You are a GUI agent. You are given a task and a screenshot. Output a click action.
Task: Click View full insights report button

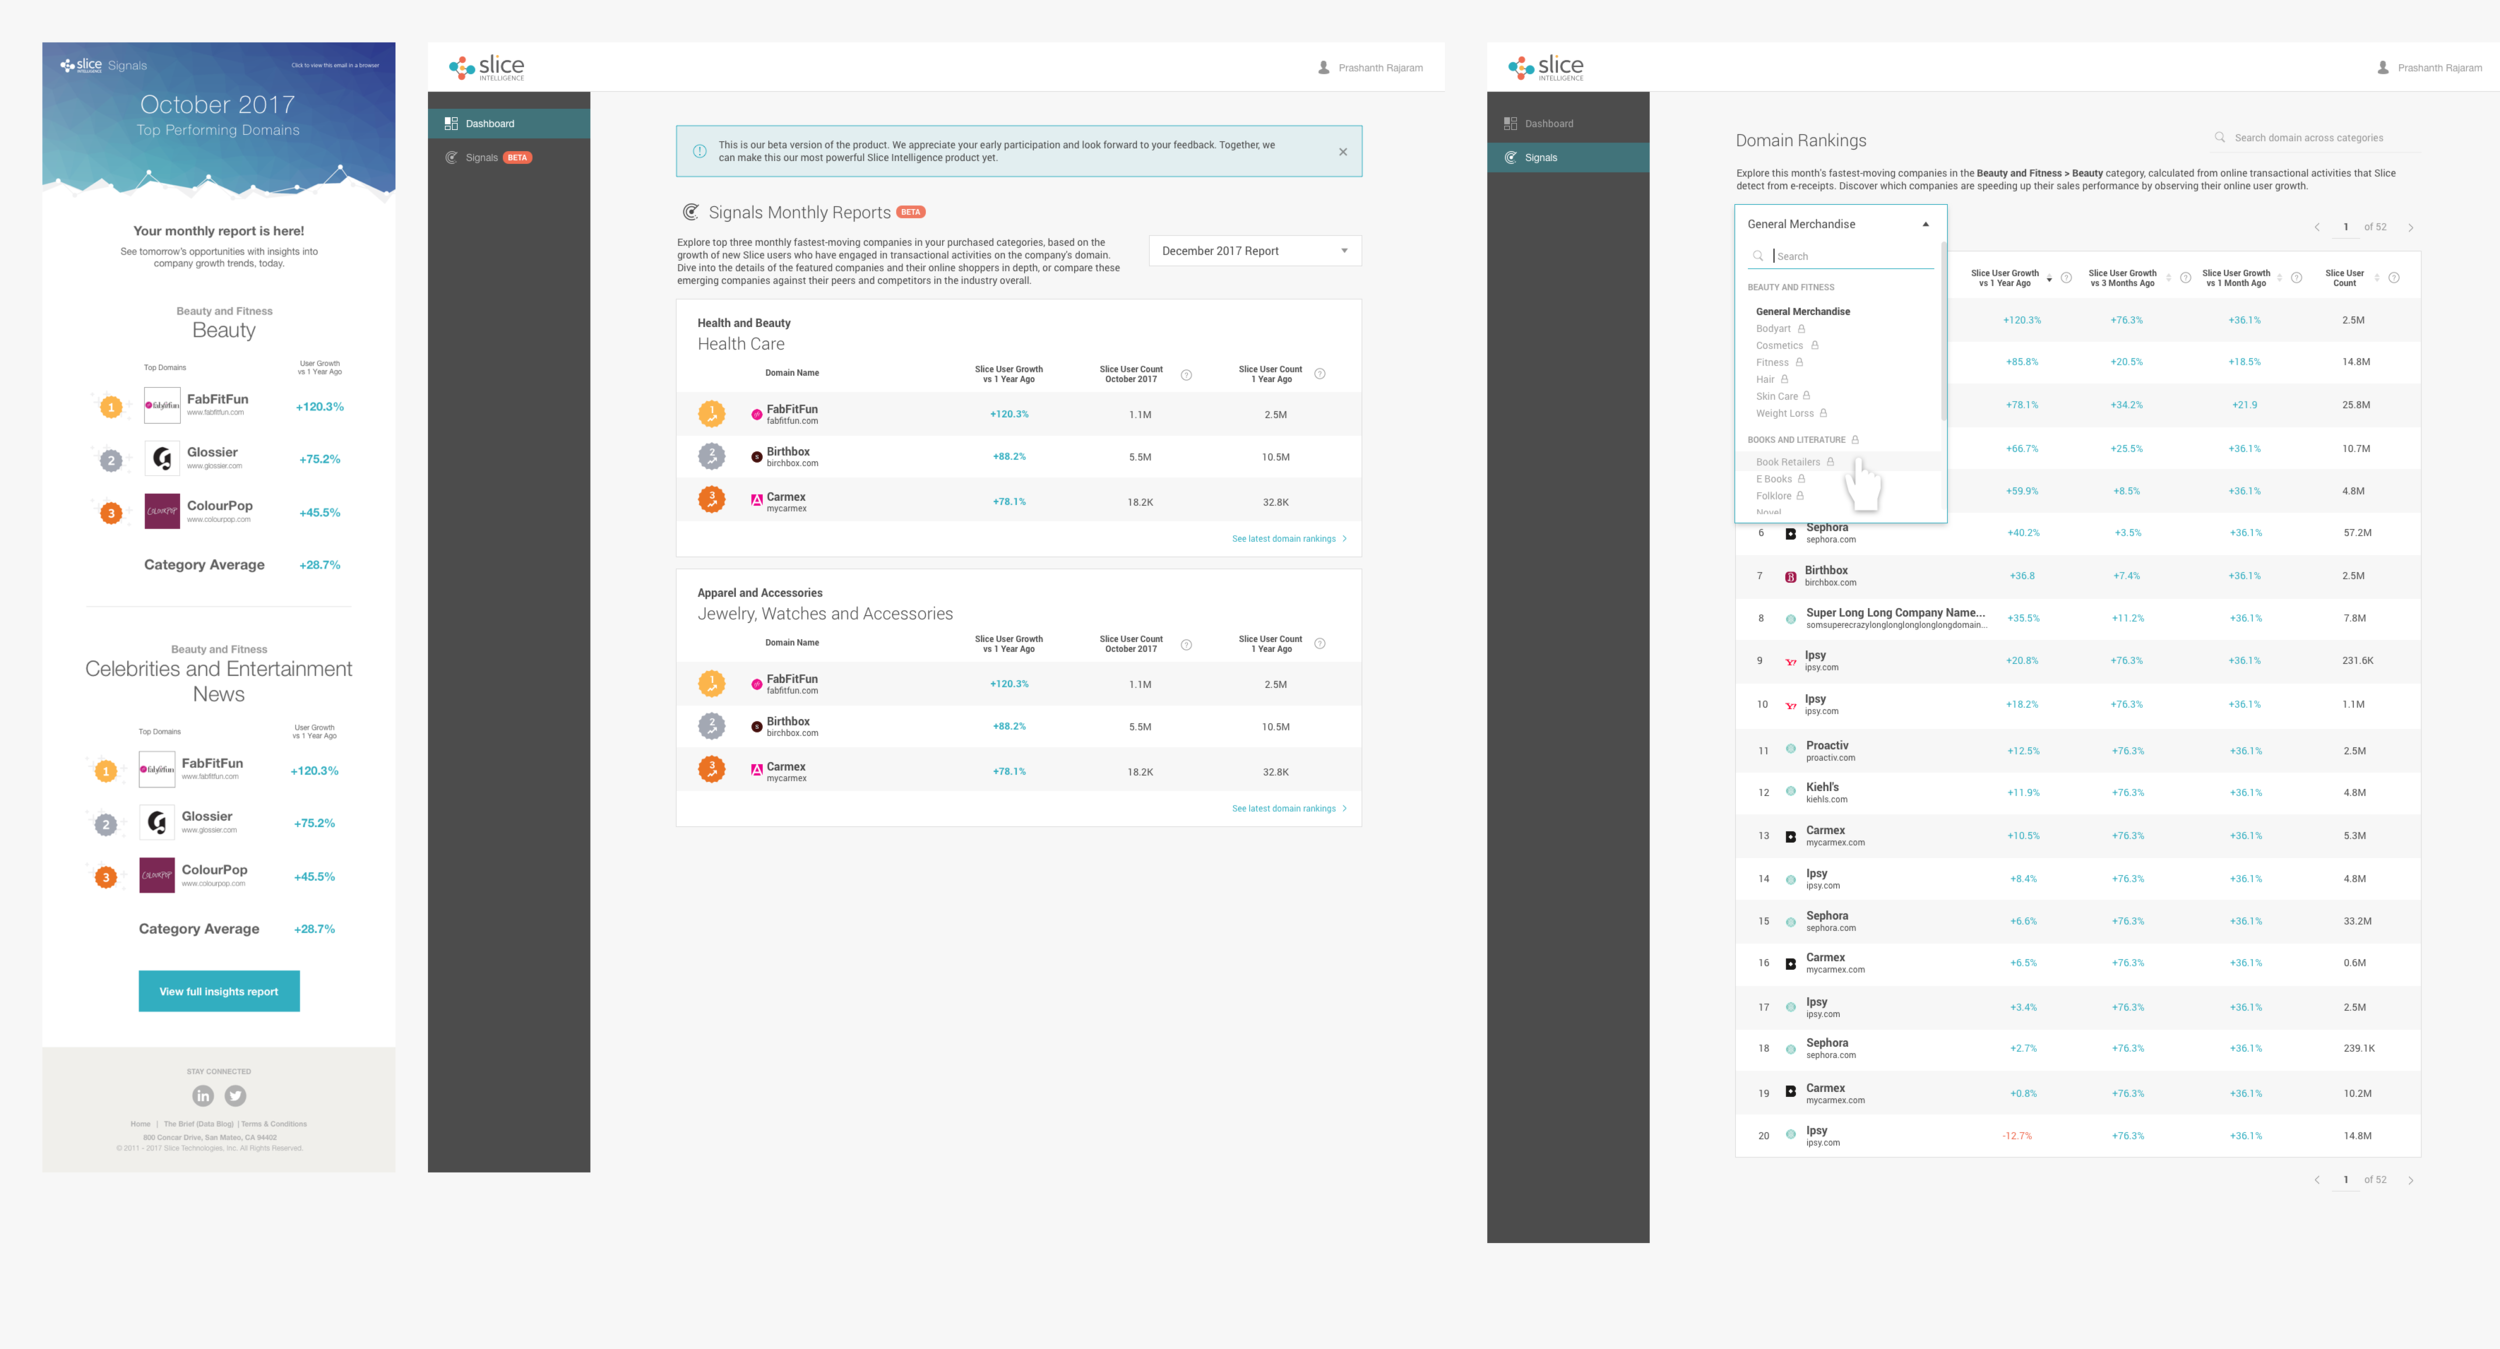click(x=219, y=991)
